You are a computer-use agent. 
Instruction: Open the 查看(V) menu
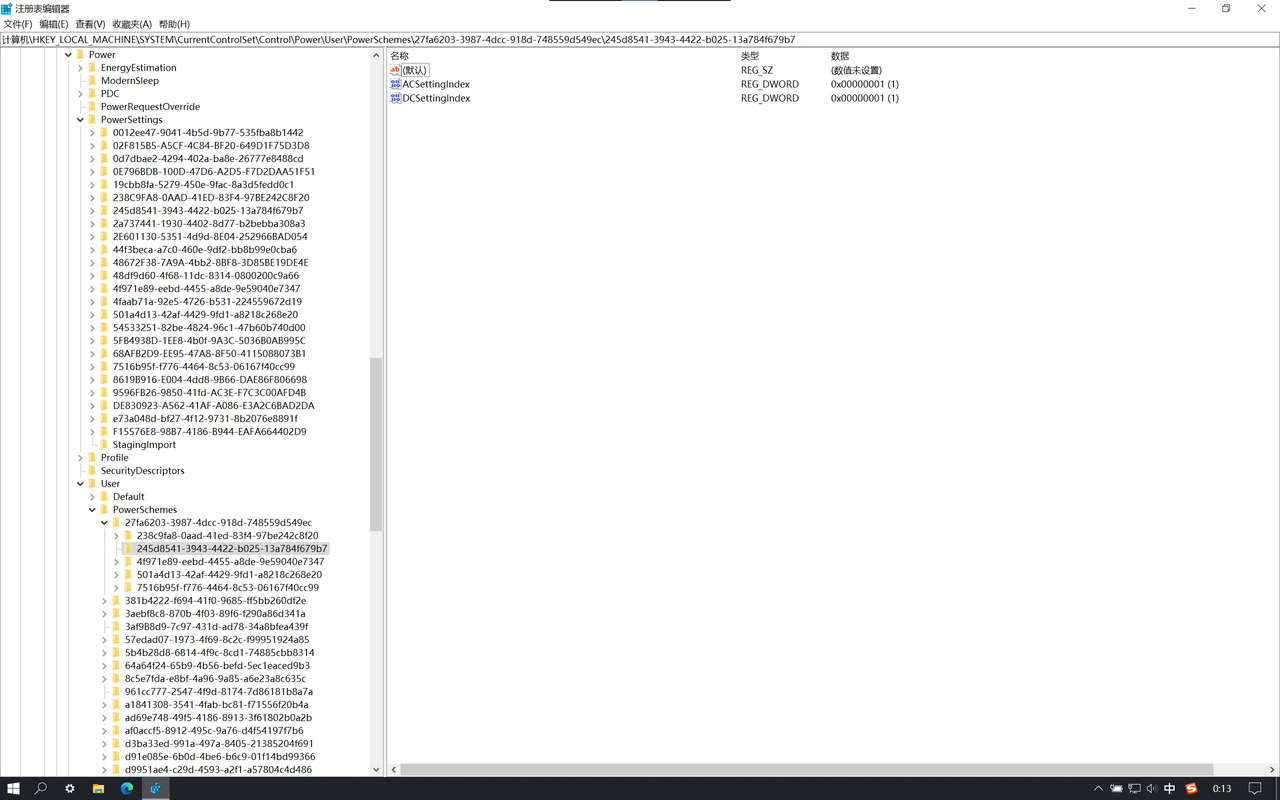coord(90,24)
